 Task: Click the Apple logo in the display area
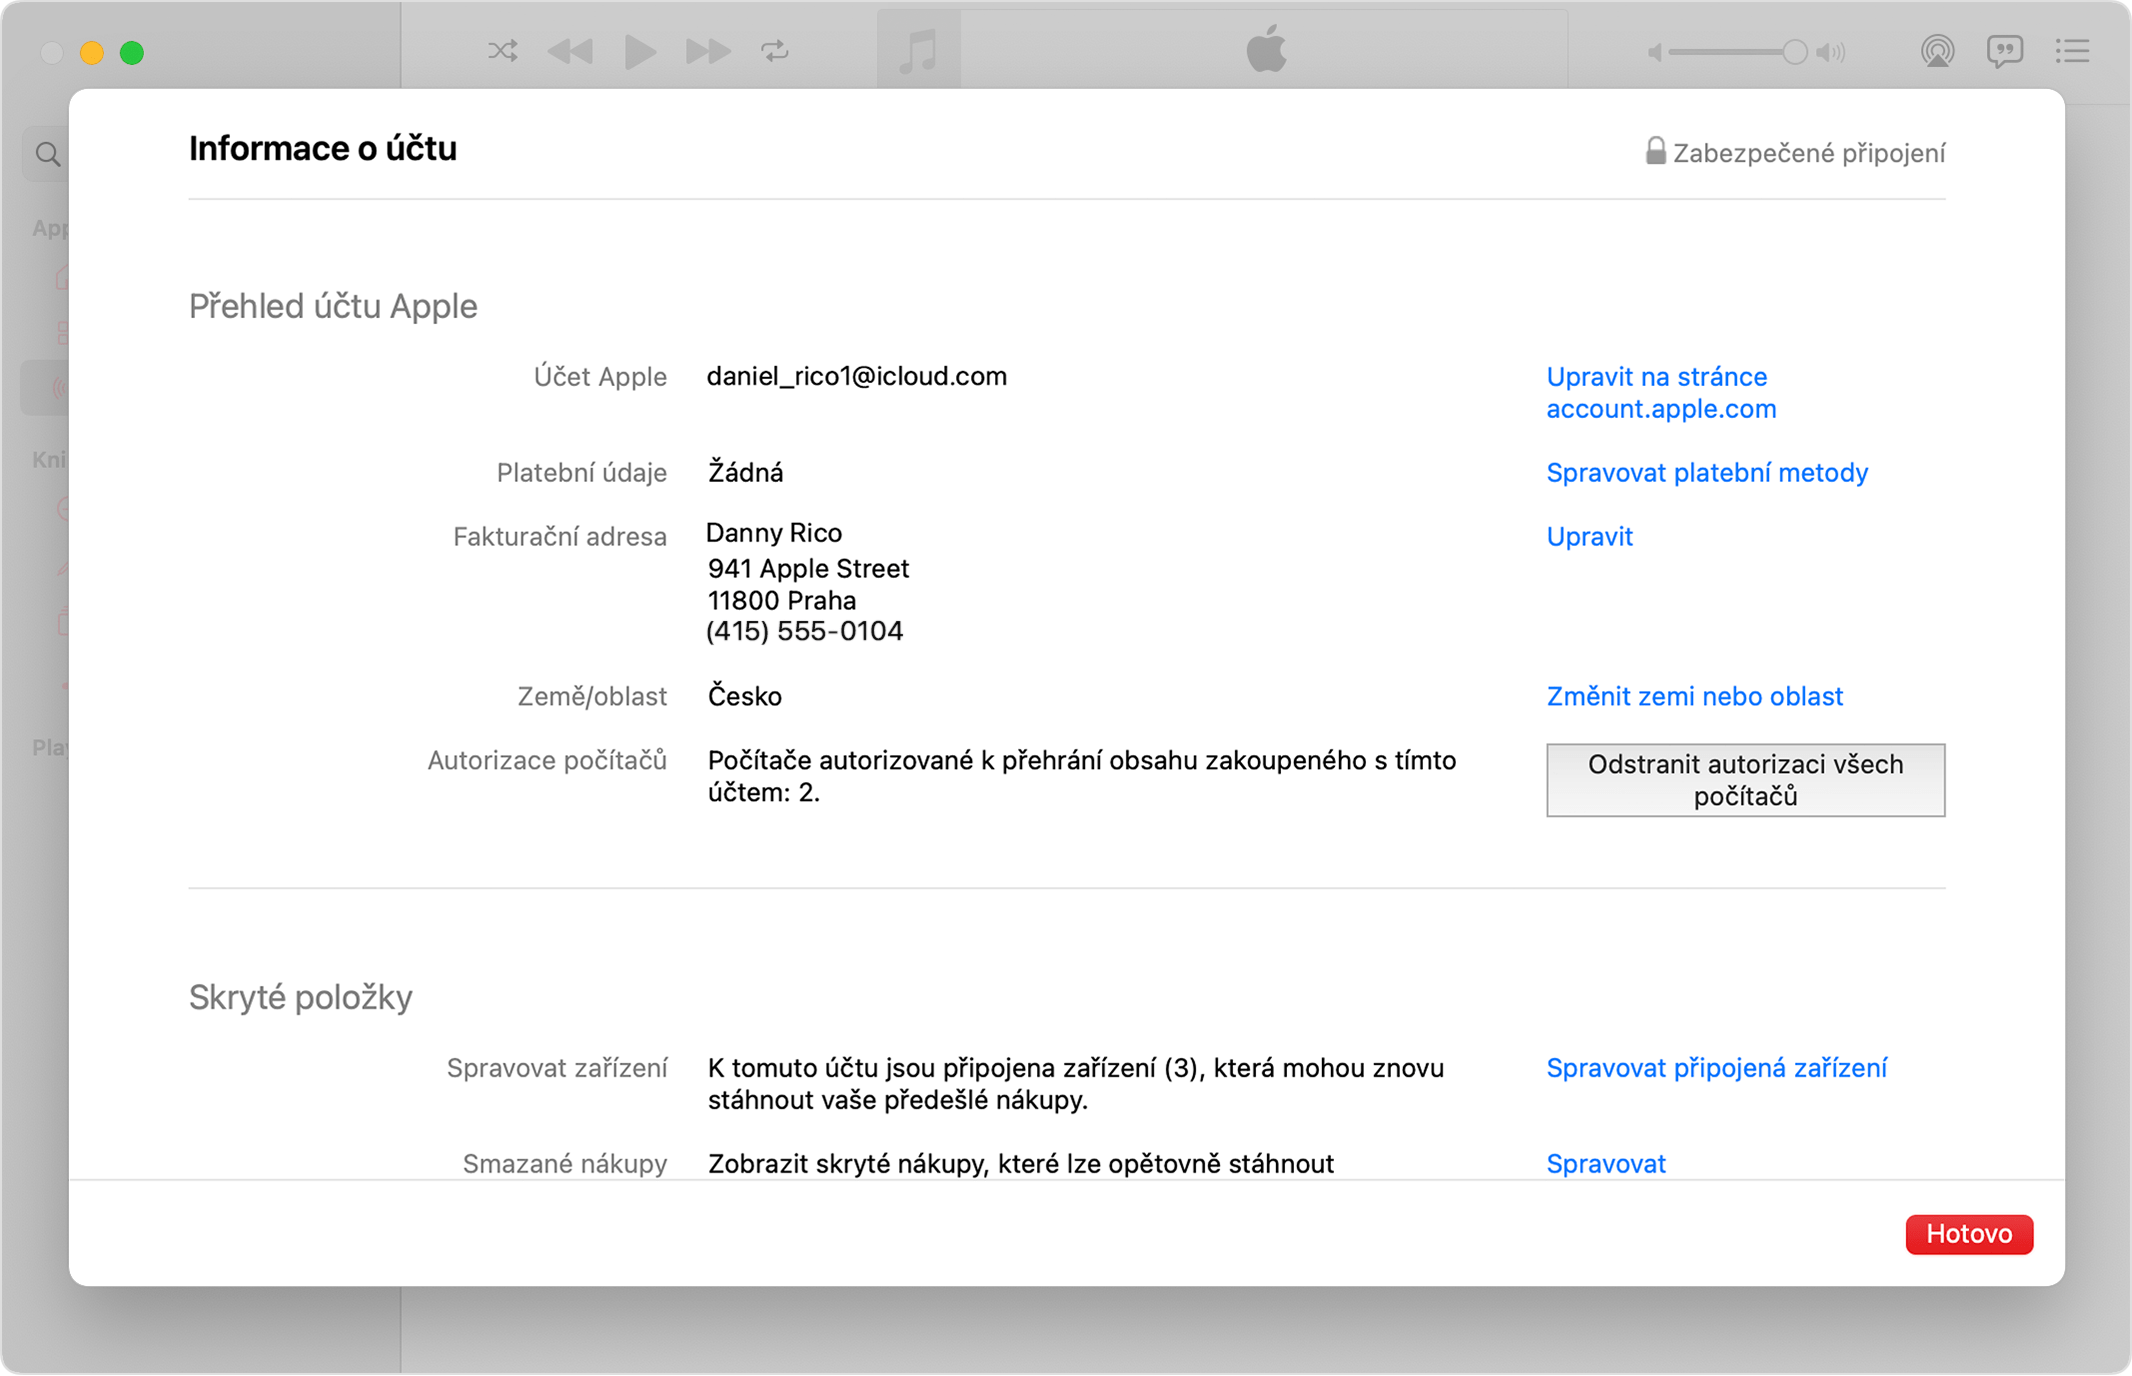click(x=1266, y=49)
